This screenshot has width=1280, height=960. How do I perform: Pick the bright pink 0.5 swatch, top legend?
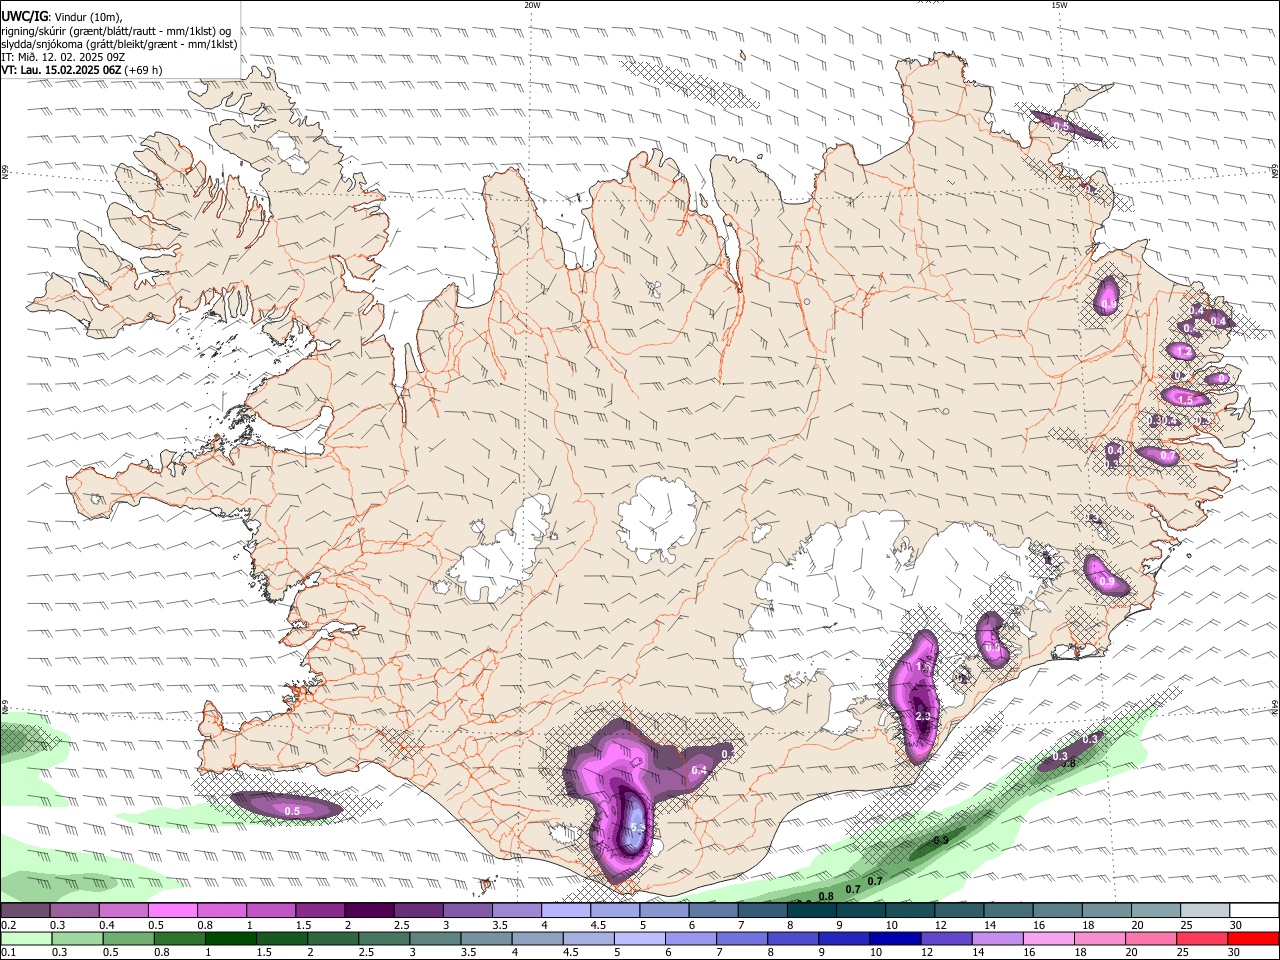(x=171, y=910)
